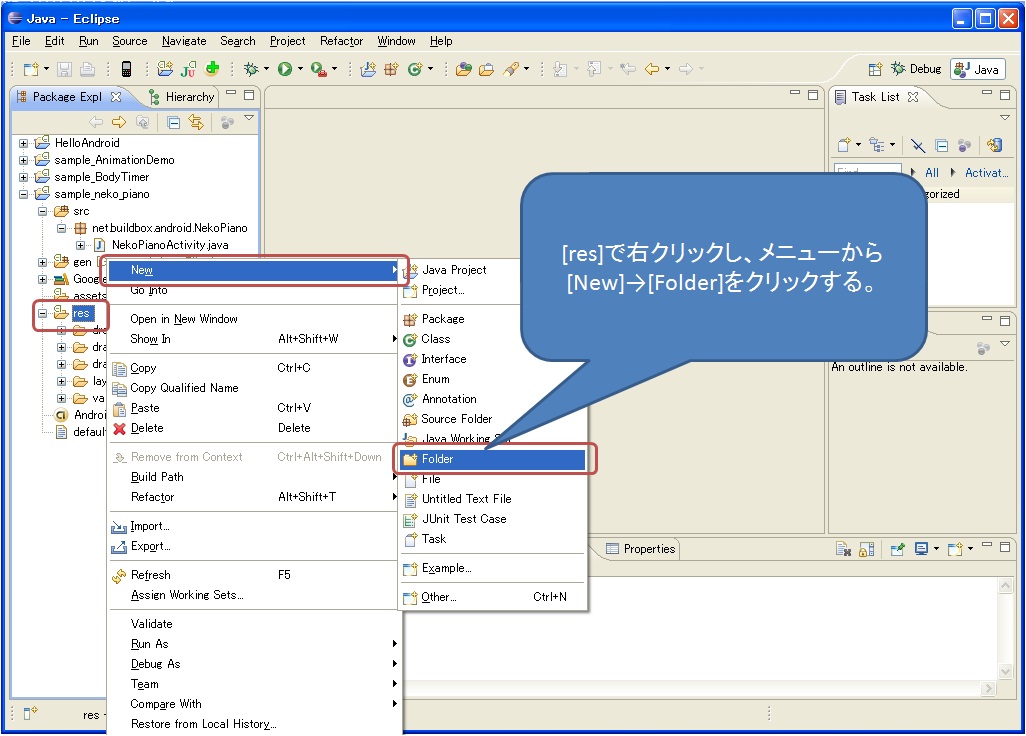
Task: Close the Task List tab
Action: point(913,97)
